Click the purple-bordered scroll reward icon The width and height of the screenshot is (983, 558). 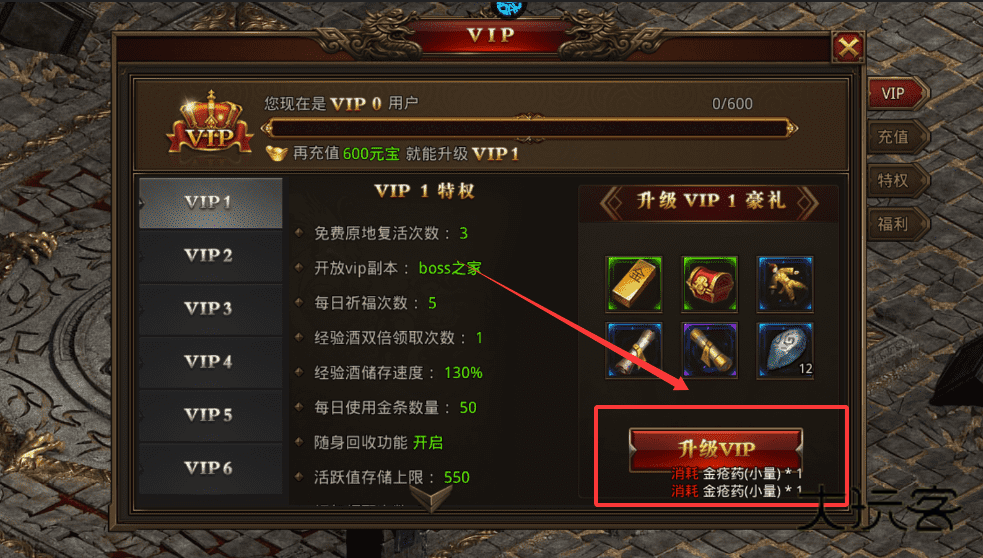click(710, 350)
